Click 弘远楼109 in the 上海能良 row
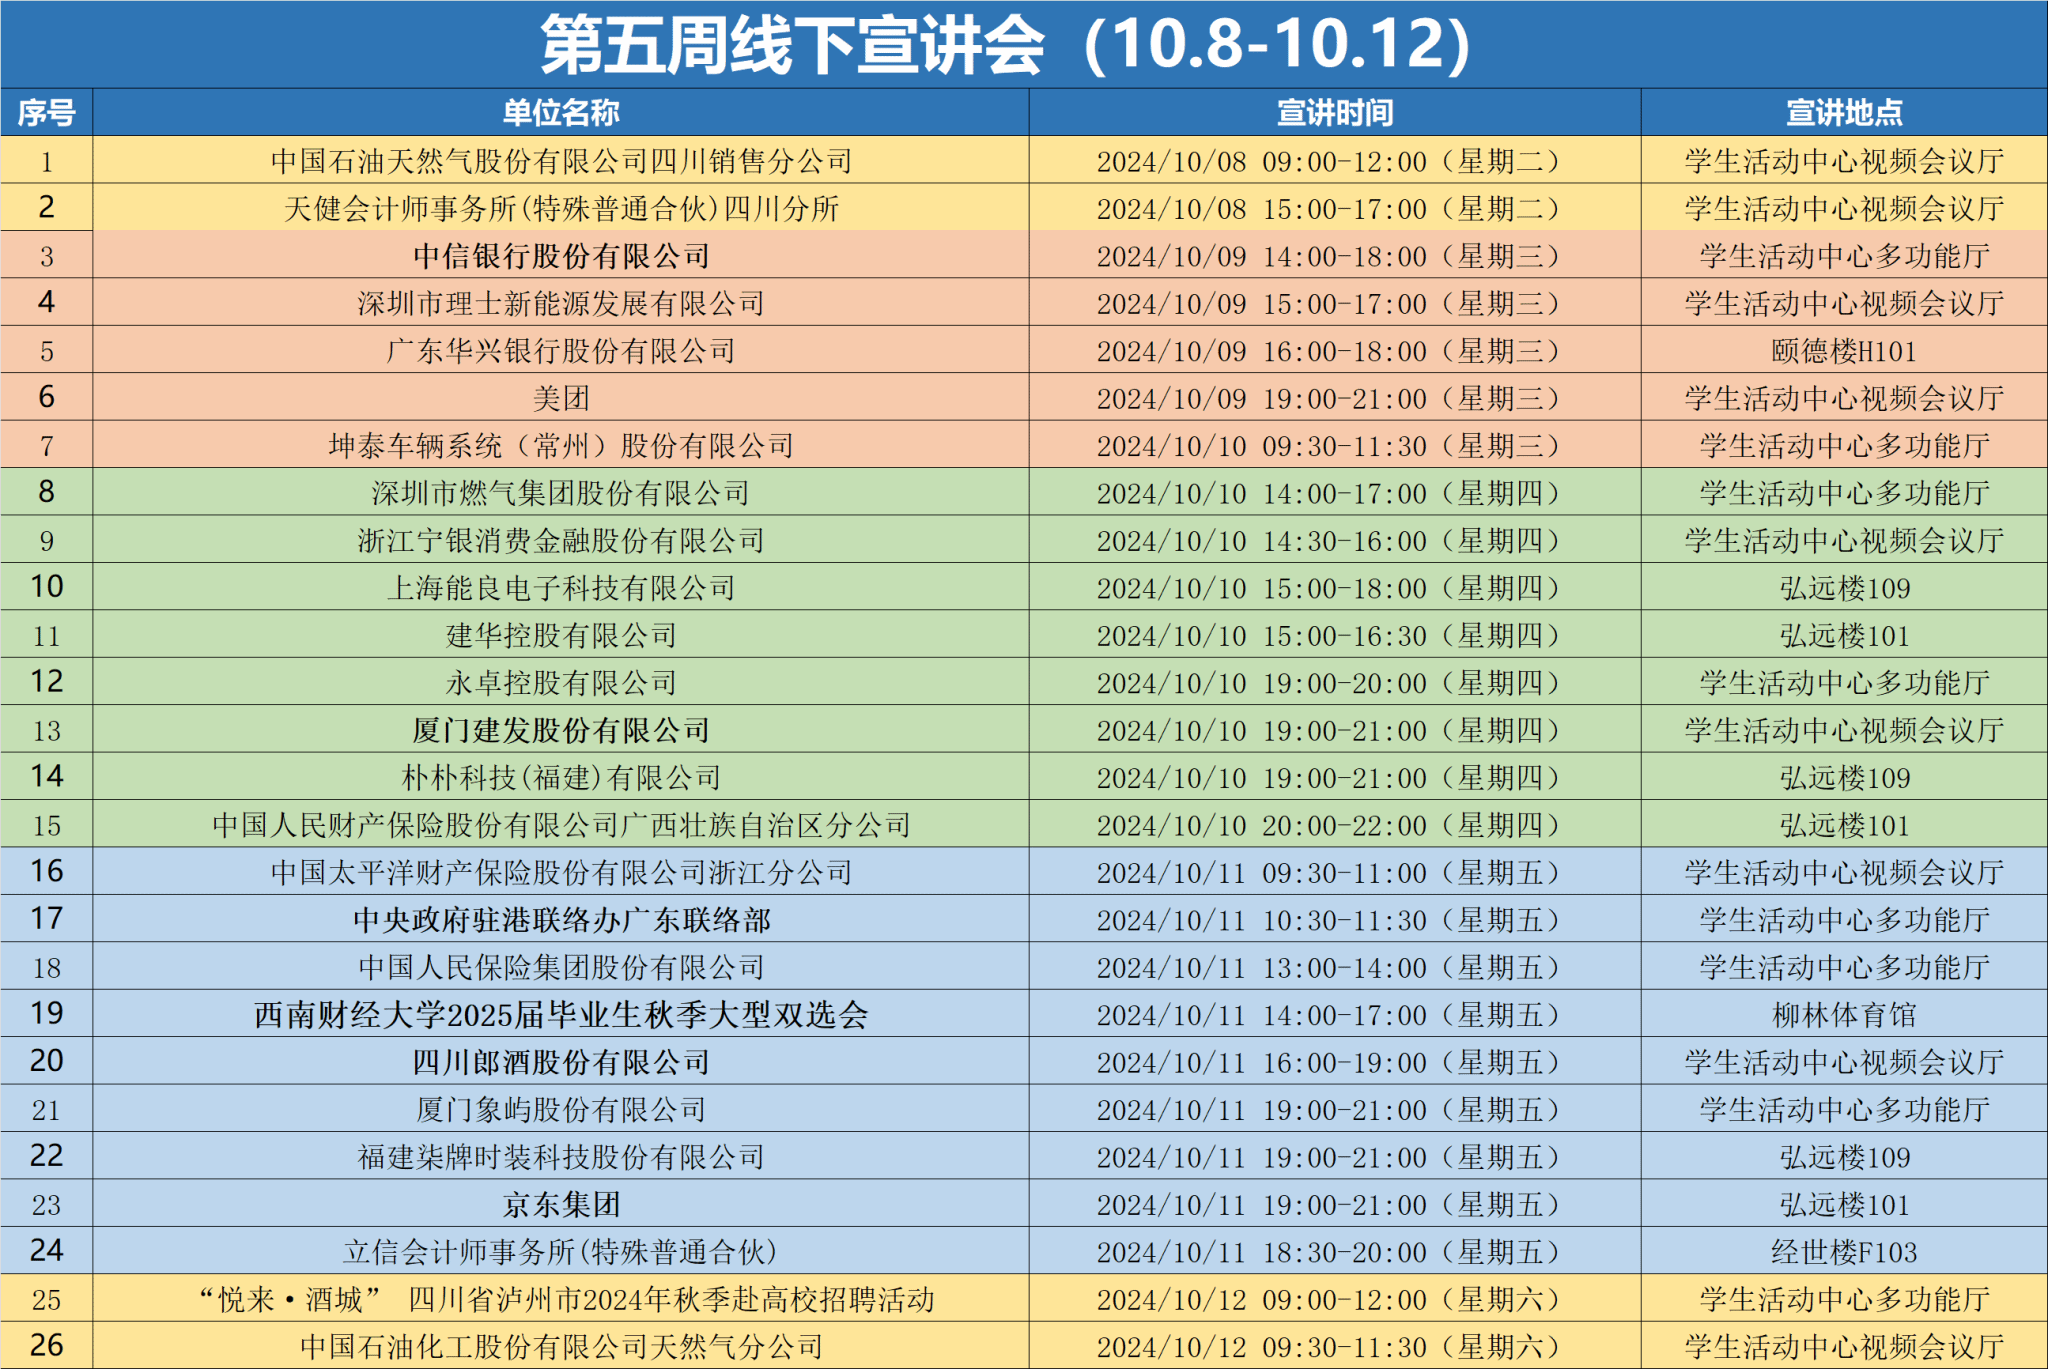The height and width of the screenshot is (1369, 2048). 1844,588
